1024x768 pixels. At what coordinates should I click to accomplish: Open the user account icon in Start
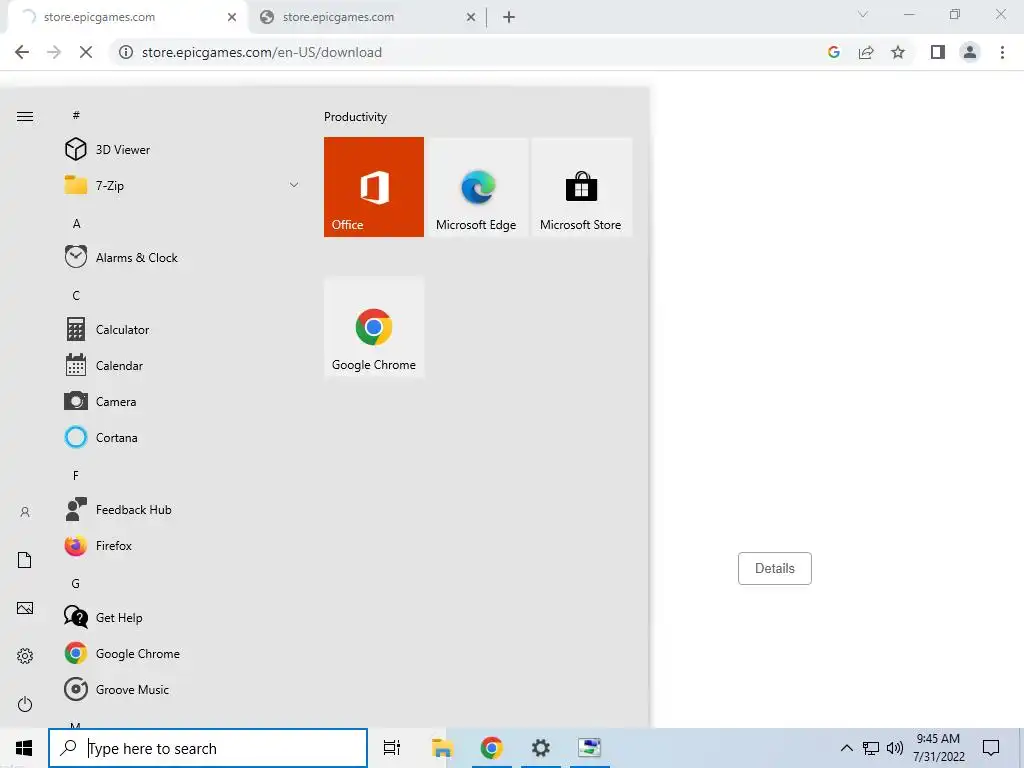click(x=25, y=512)
